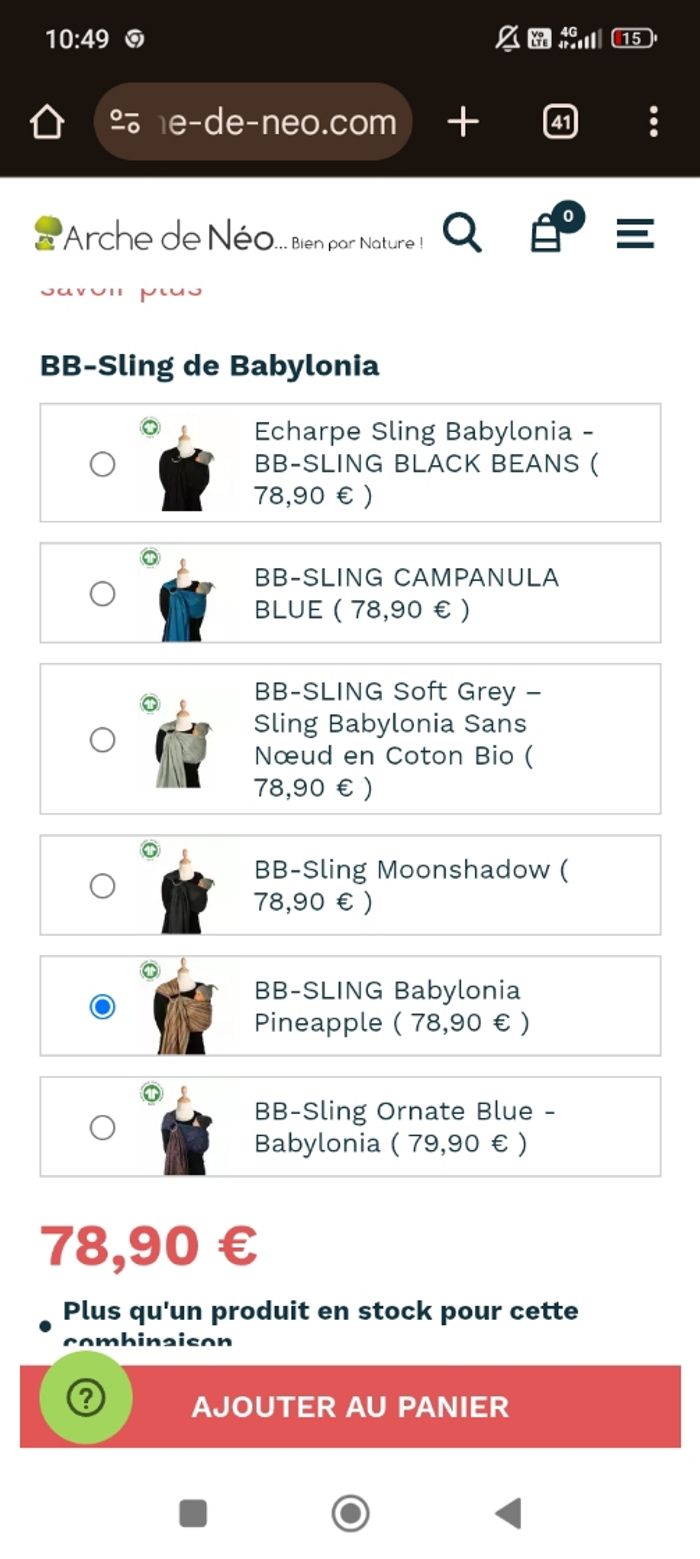The width and height of the screenshot is (700, 1559).
Task: Tap the Pineapple sling product thumbnail
Action: [183, 1007]
